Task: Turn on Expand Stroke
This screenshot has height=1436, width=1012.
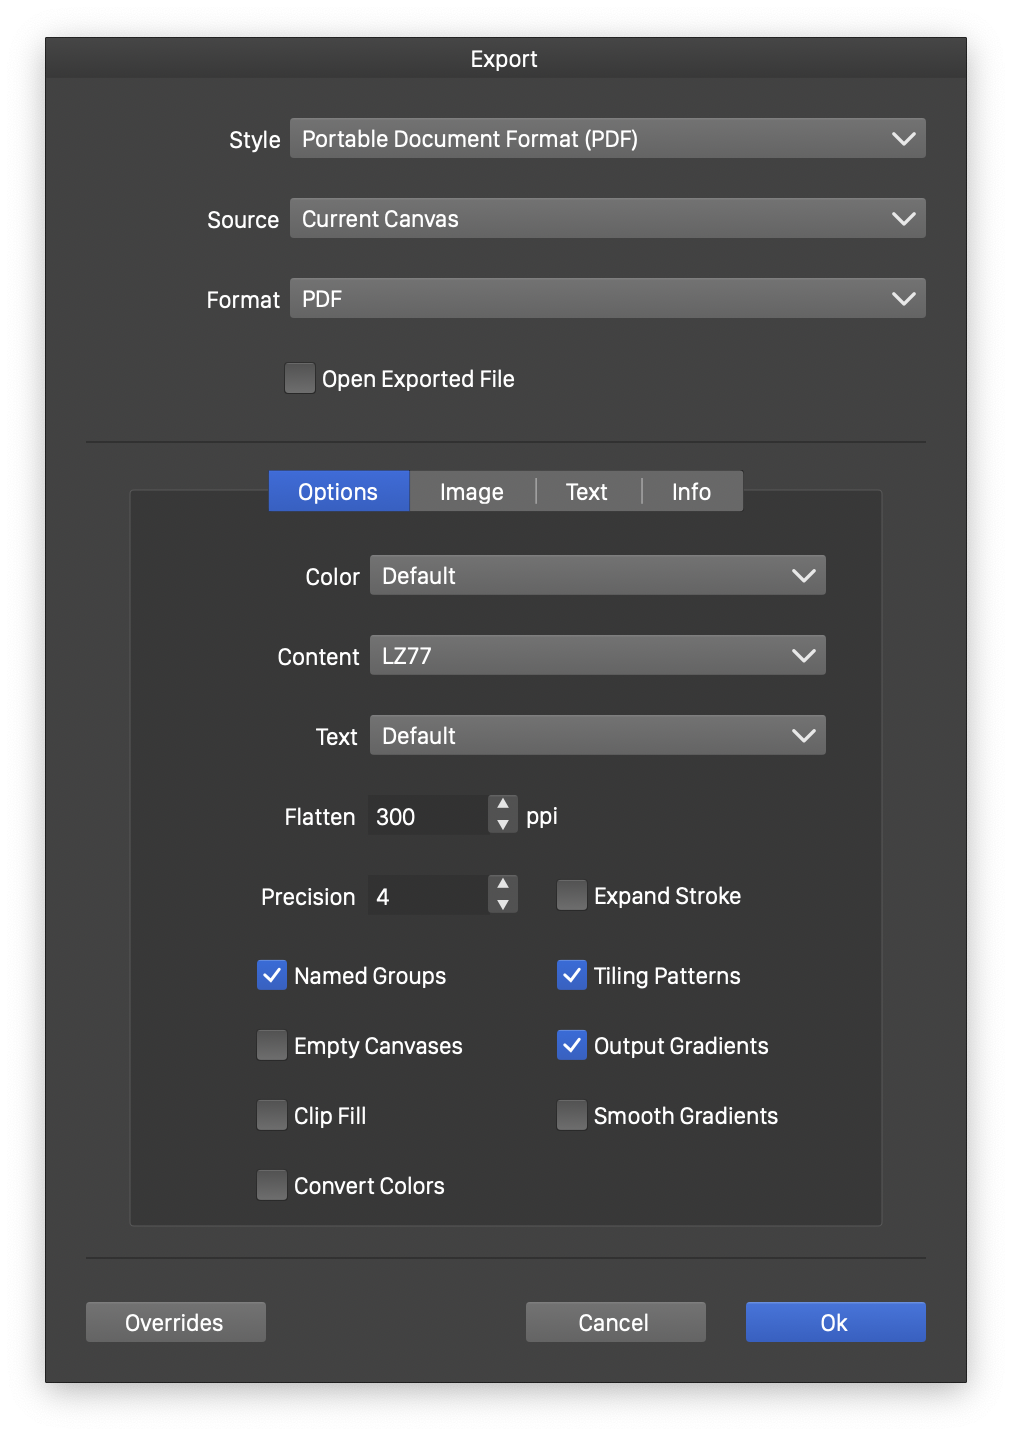Action: (572, 895)
